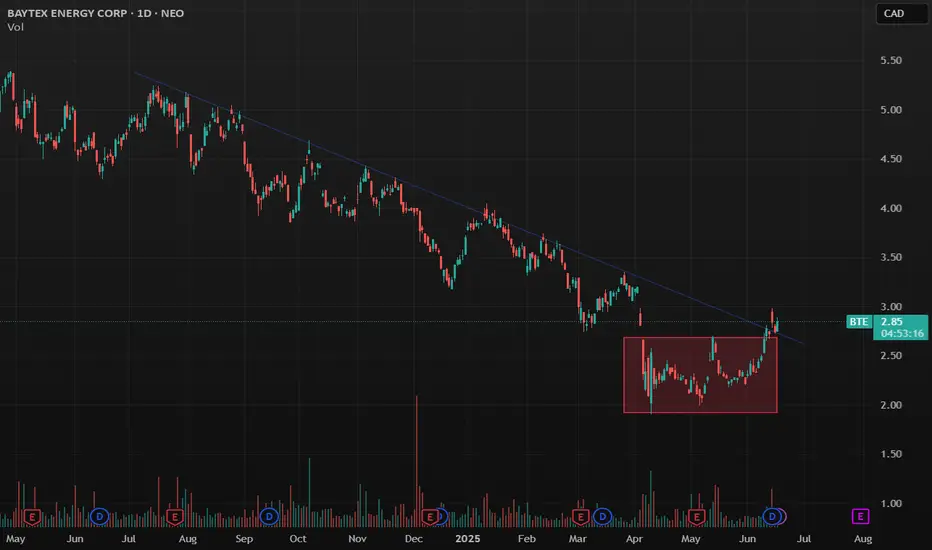Screen dimensions: 932x550
Task: Click the 5.50 price axis label
Action: [x=891, y=61]
